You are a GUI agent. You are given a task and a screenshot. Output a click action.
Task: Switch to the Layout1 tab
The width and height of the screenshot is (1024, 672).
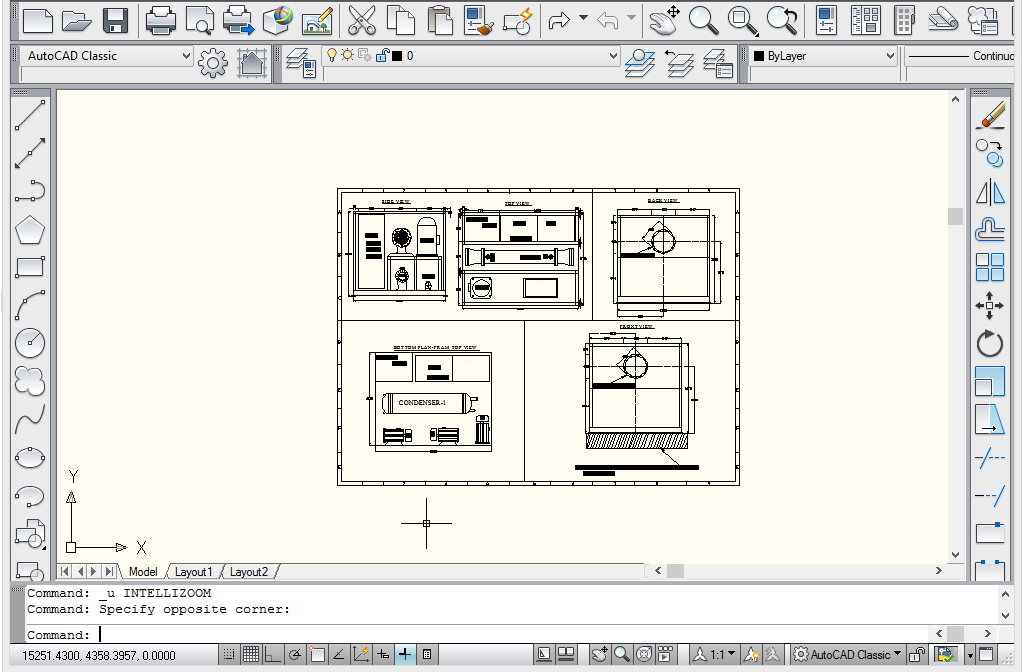point(193,572)
